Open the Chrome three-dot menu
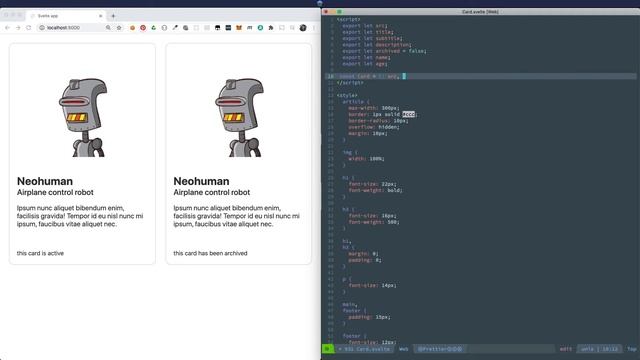The height and width of the screenshot is (360, 640). pyautogui.click(x=313, y=28)
